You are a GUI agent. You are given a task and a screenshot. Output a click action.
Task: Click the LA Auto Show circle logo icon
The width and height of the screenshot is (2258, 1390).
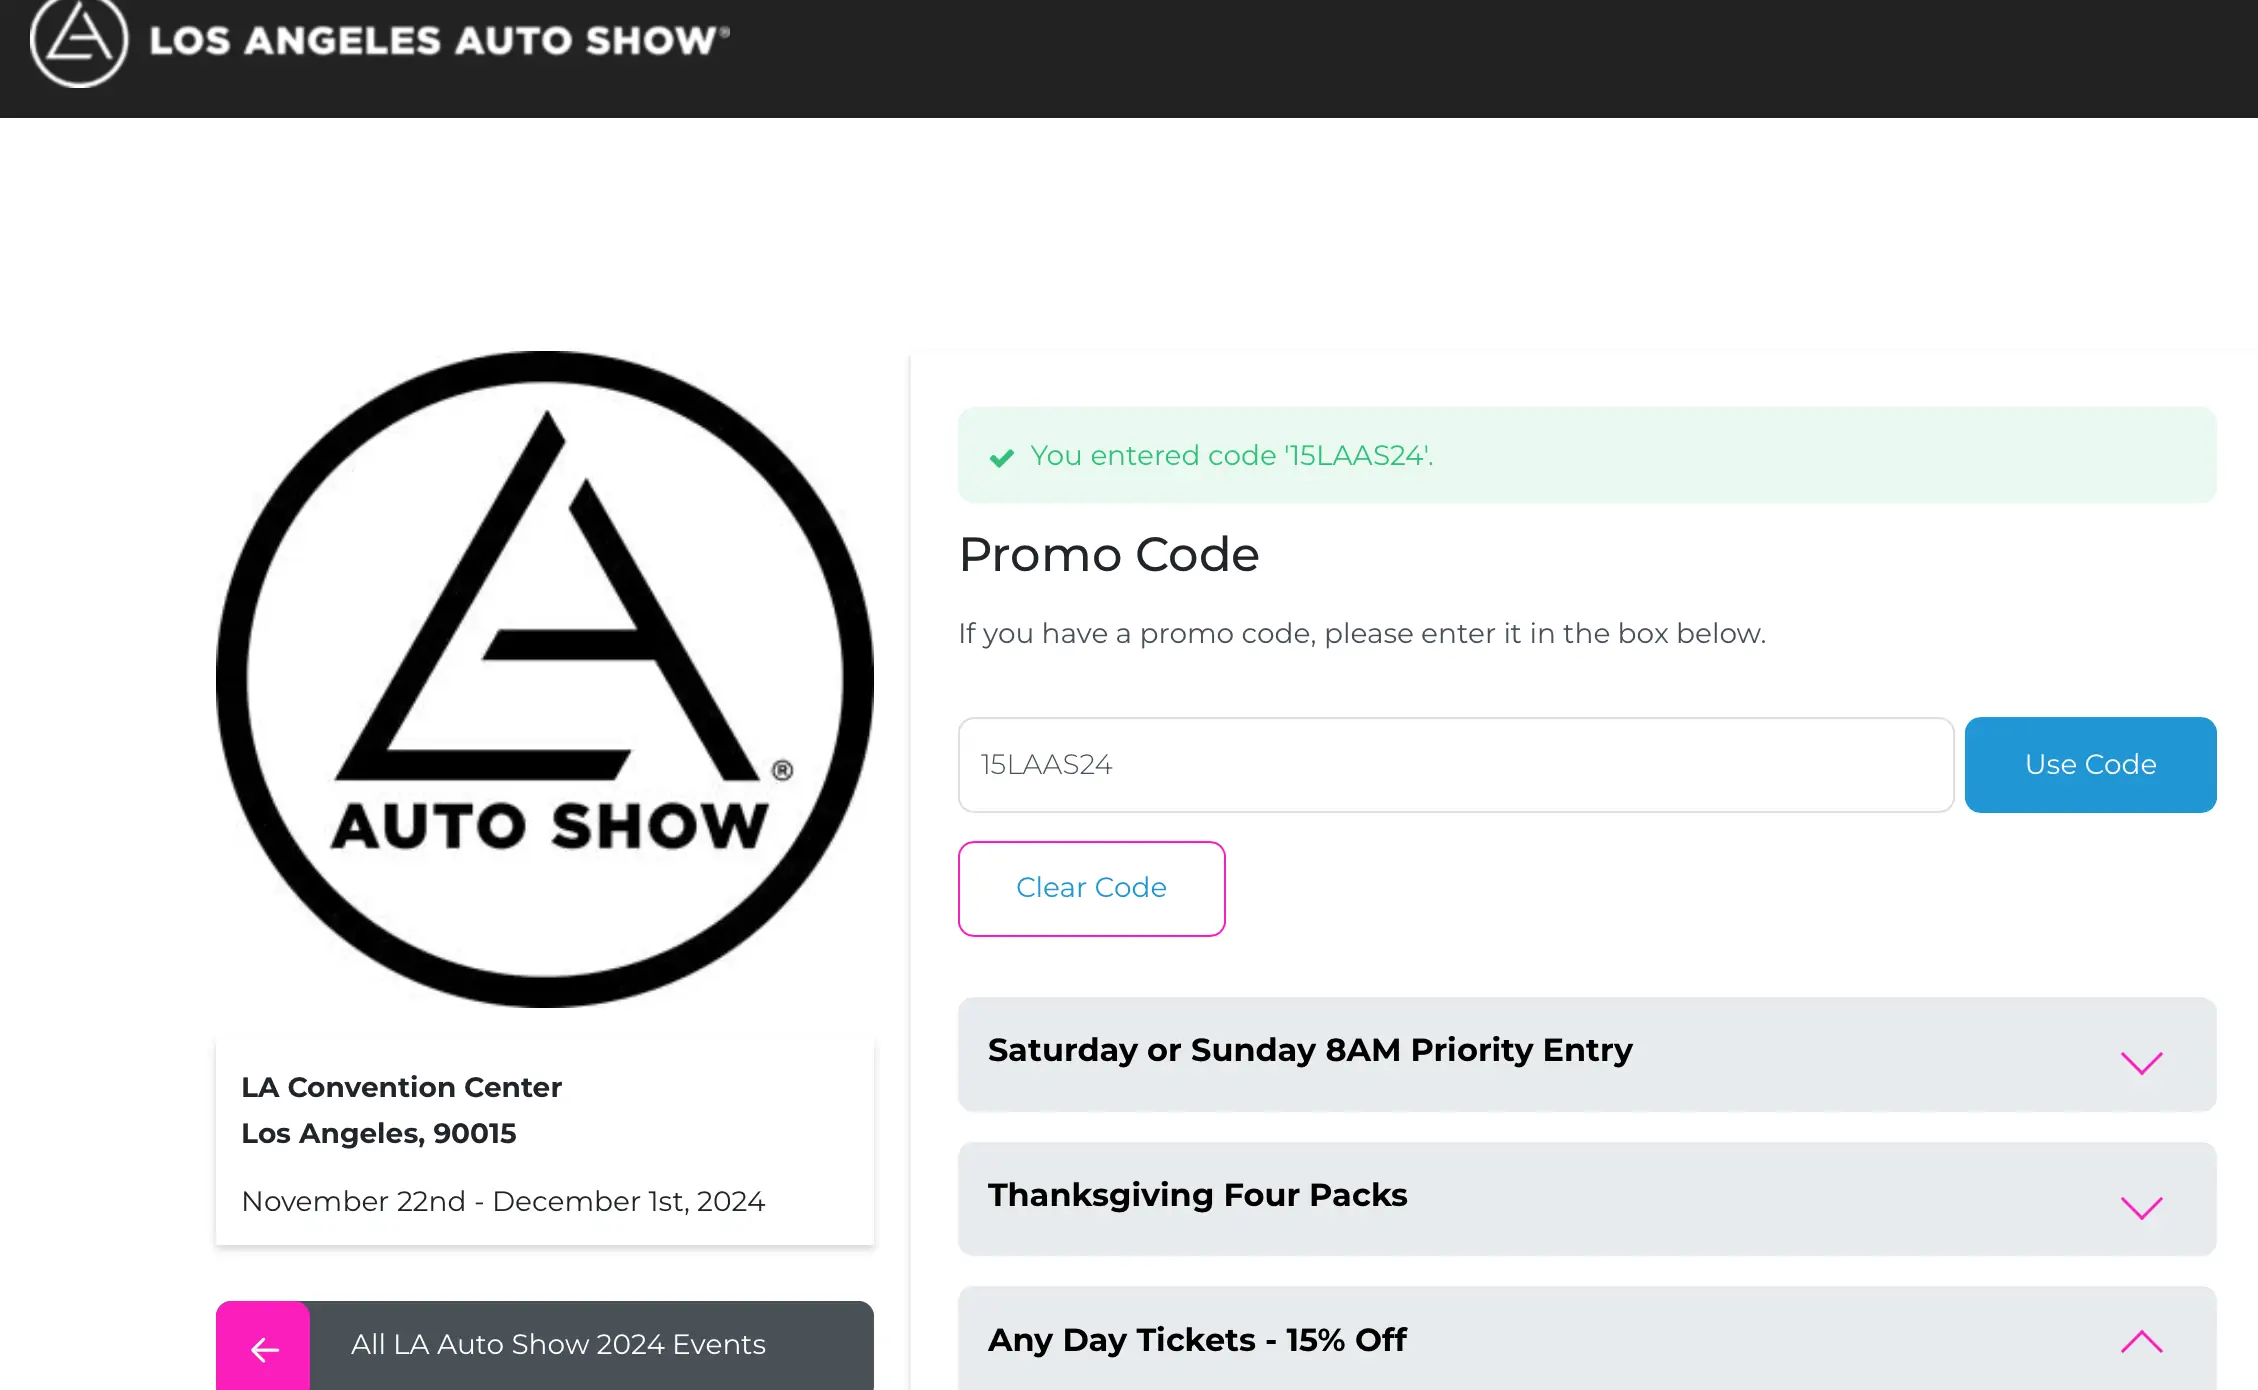(79, 42)
